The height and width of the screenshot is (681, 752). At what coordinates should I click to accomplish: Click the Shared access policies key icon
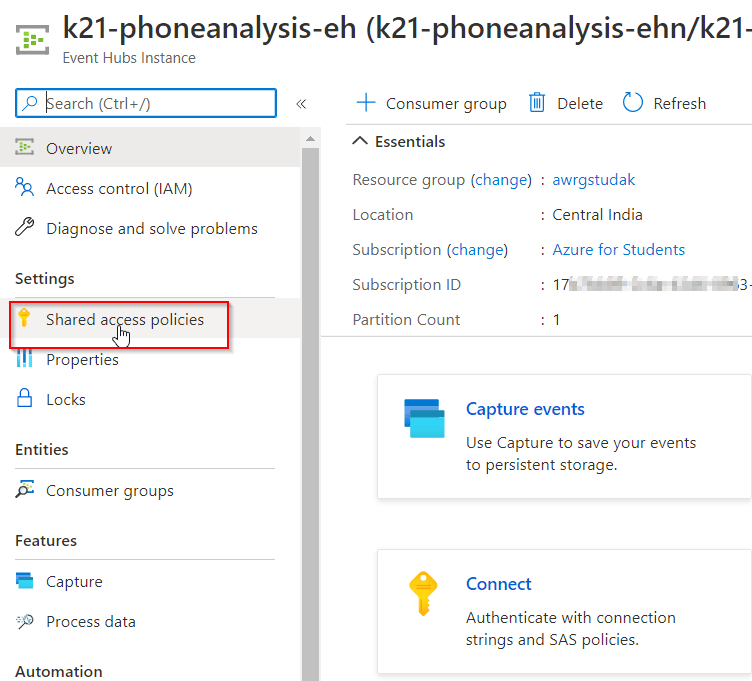25,320
